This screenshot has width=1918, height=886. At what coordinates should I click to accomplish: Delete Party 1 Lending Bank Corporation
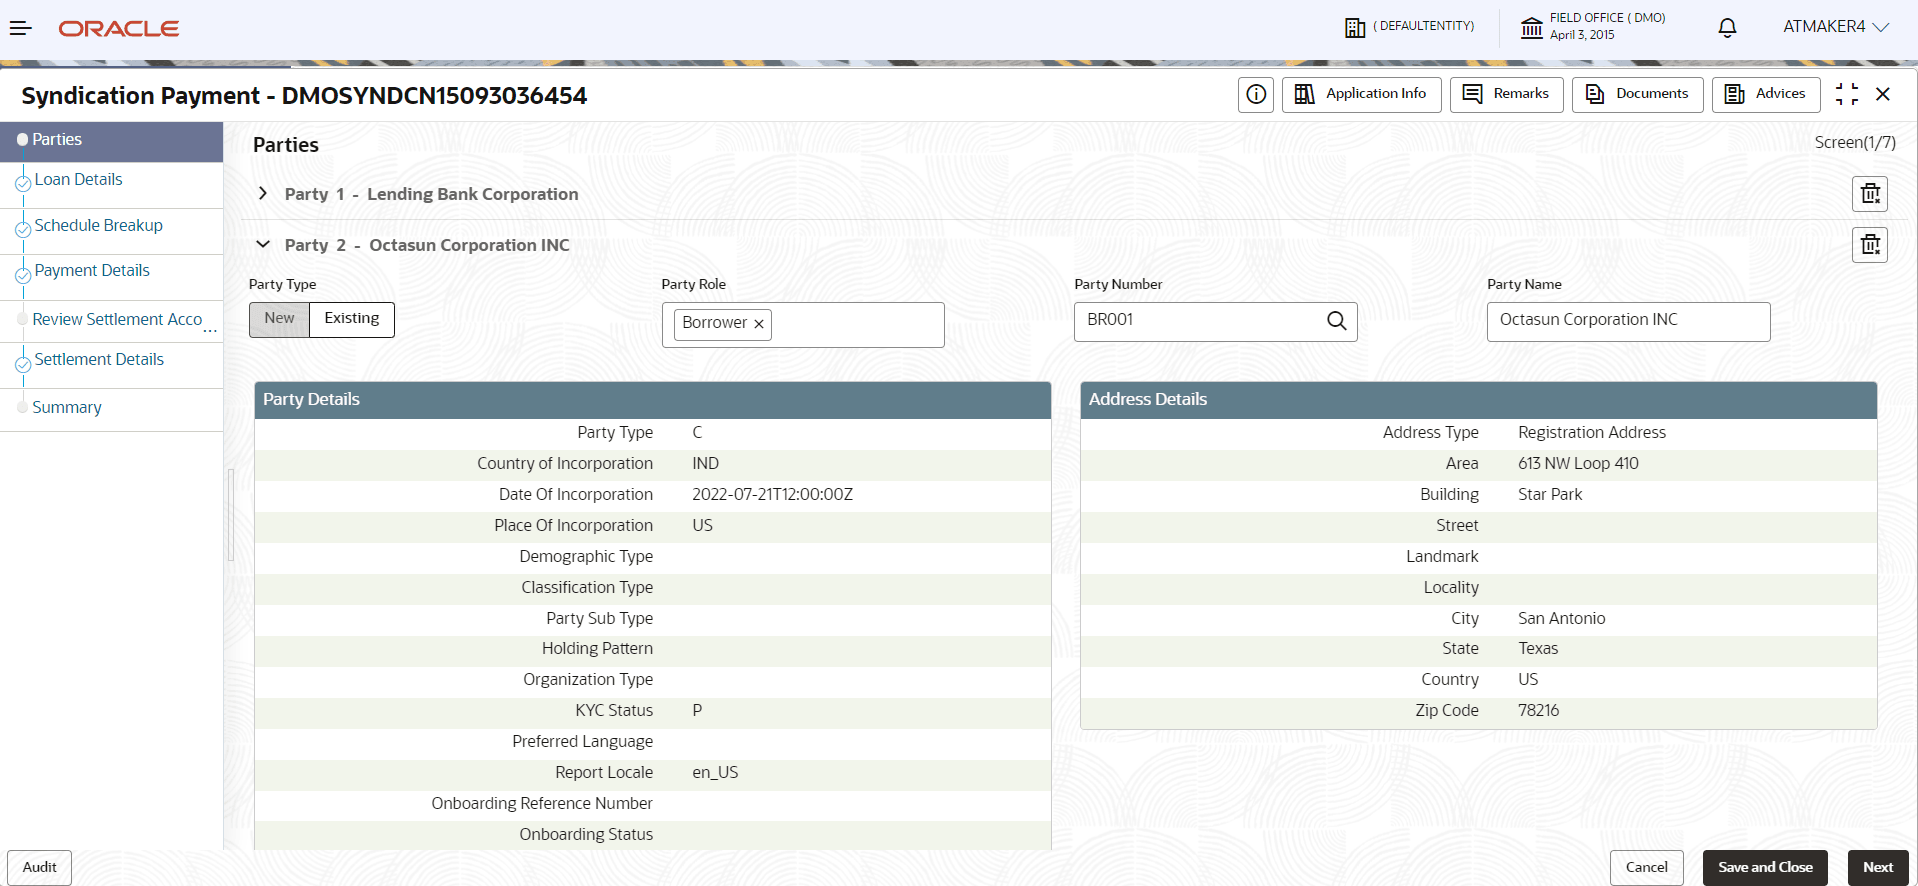(1870, 194)
